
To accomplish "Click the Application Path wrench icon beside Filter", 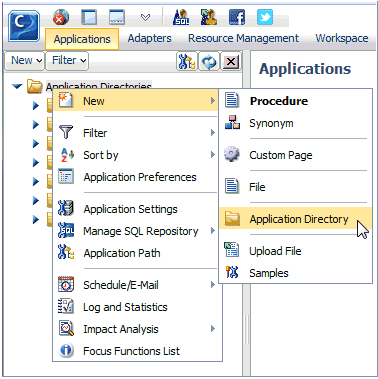I will tap(187, 61).
